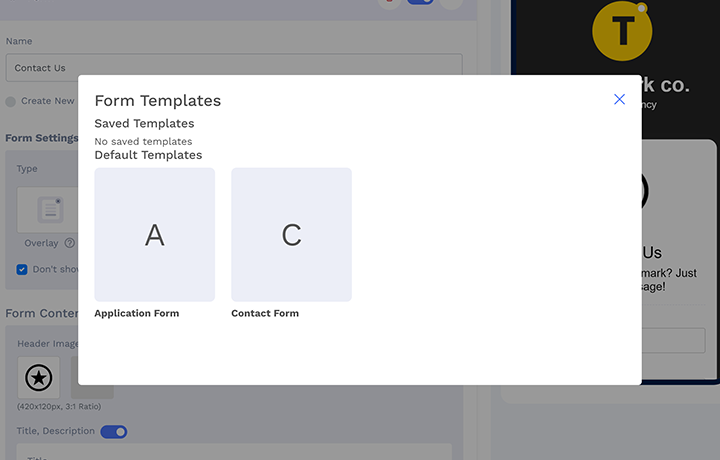The height and width of the screenshot is (460, 720).
Task: Open the Overlay help question mark
Action: pyautogui.click(x=70, y=243)
